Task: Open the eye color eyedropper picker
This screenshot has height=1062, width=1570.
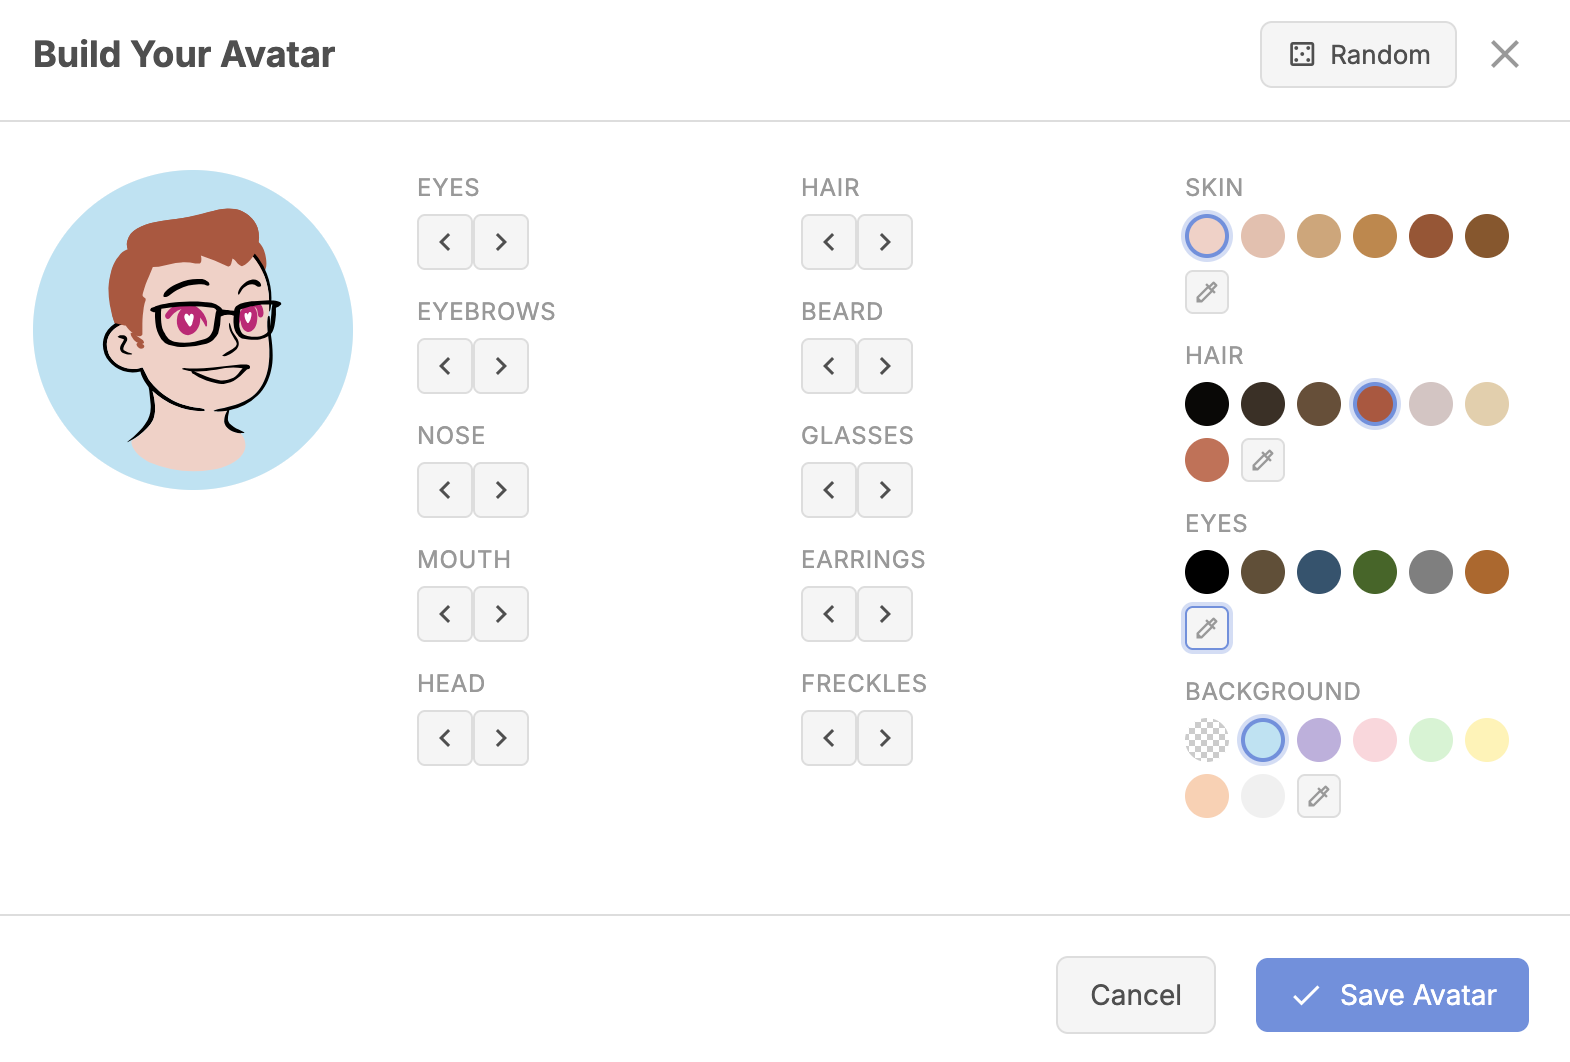Action: point(1207,628)
